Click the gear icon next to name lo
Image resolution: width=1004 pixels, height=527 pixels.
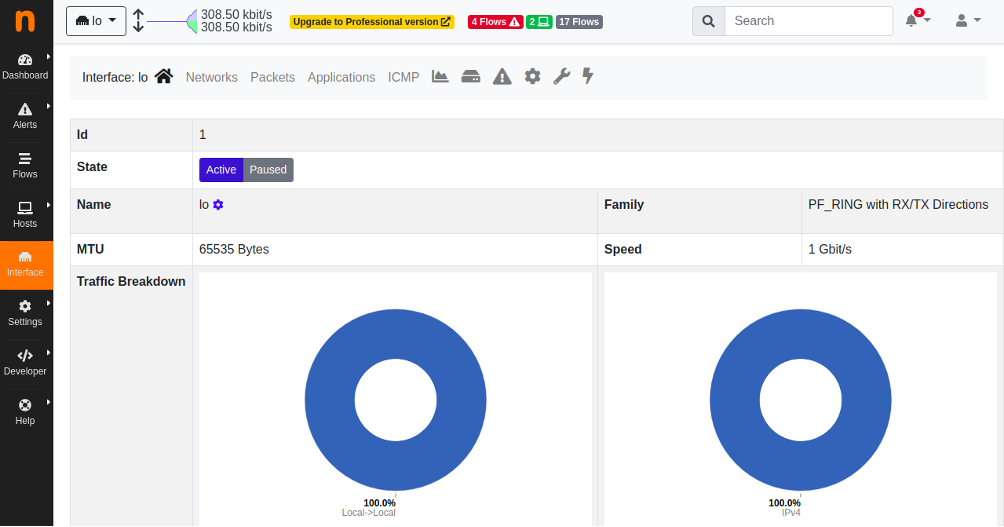[218, 205]
